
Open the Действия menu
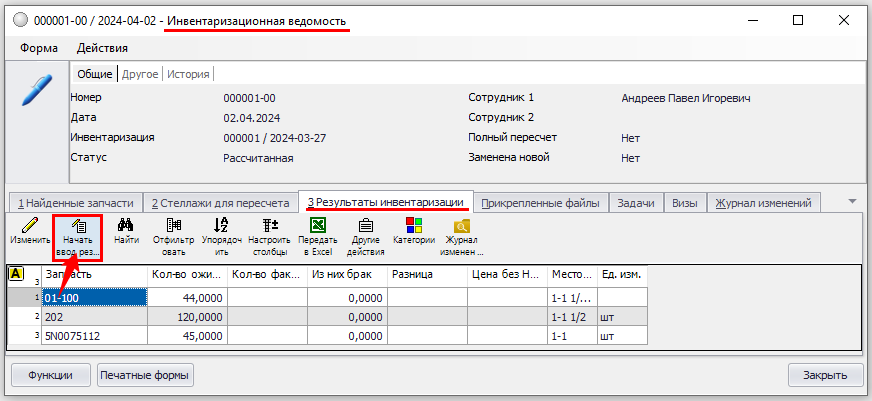[102, 47]
